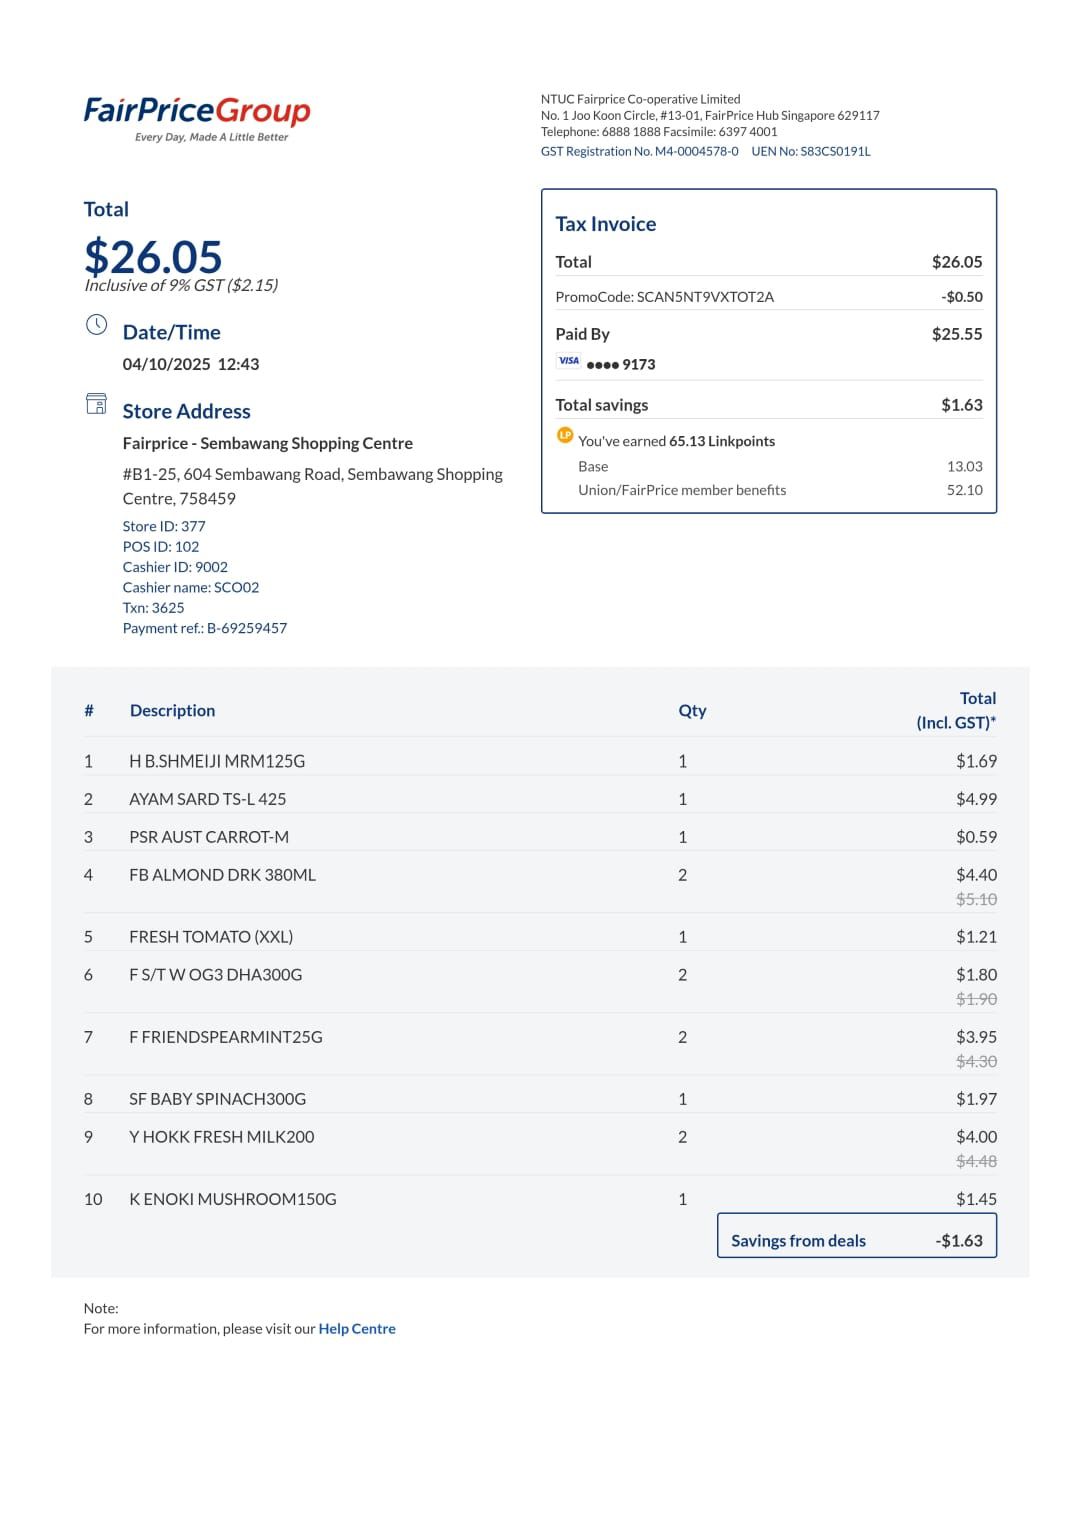Click item F FRIENDSPEARMINT25G
1080x1527 pixels.
point(226,1037)
